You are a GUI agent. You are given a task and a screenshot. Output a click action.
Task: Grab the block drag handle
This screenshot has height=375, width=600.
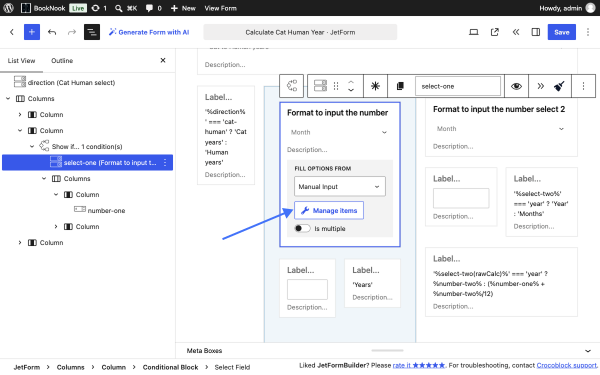(x=336, y=86)
